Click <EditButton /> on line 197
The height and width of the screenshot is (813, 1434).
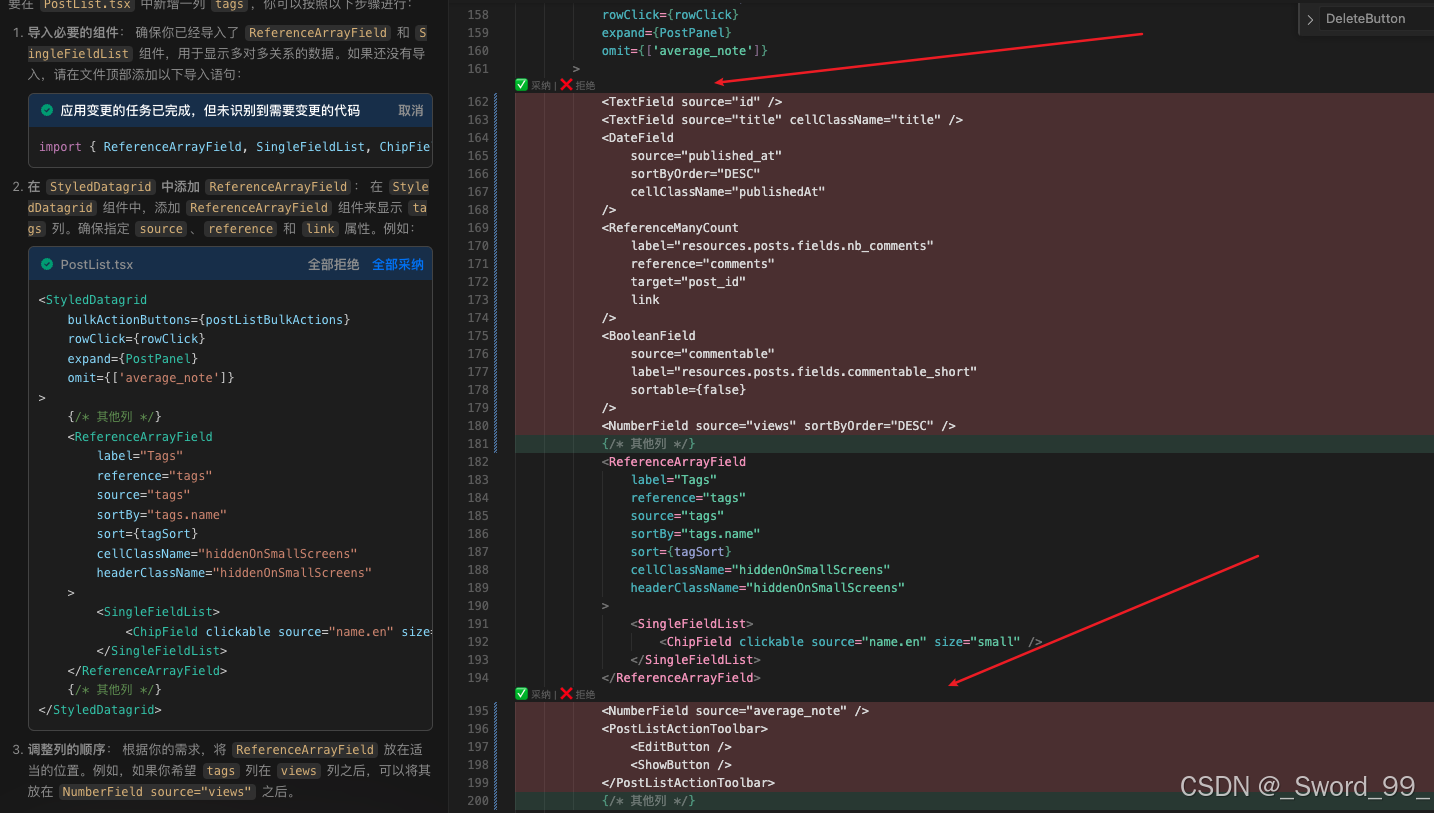(x=681, y=747)
